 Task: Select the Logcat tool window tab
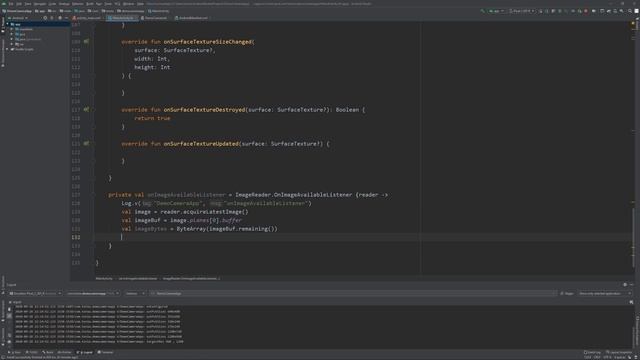84,352
